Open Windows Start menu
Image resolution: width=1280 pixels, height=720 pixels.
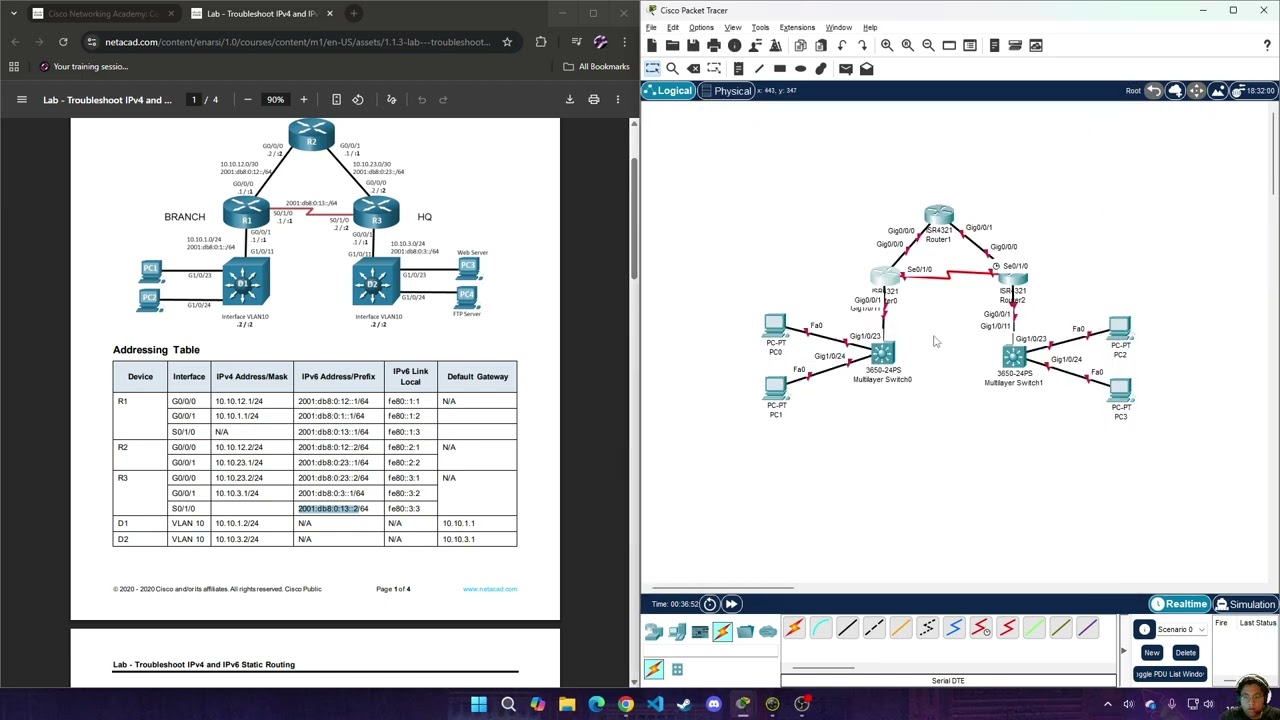[479, 704]
